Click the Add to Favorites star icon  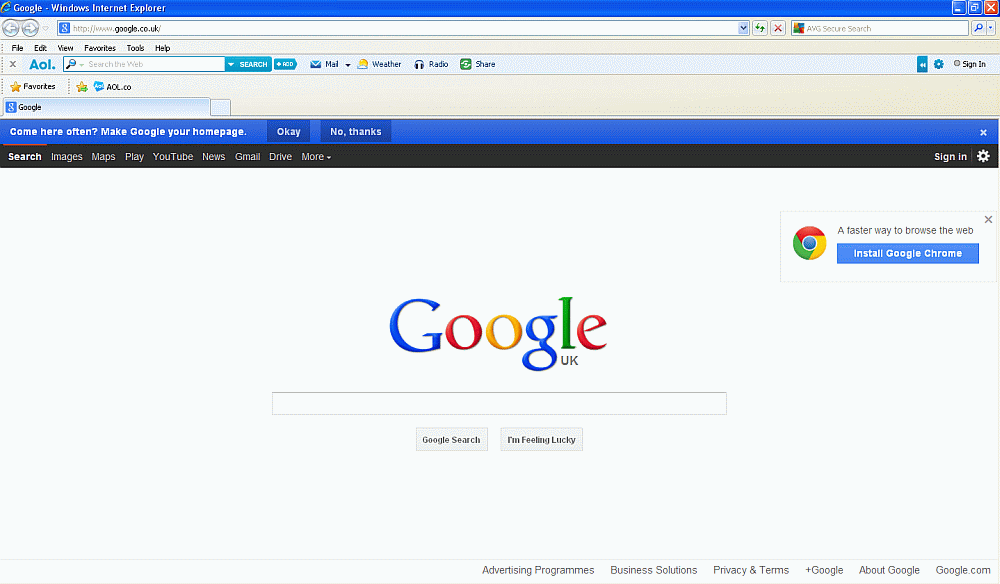(82, 87)
